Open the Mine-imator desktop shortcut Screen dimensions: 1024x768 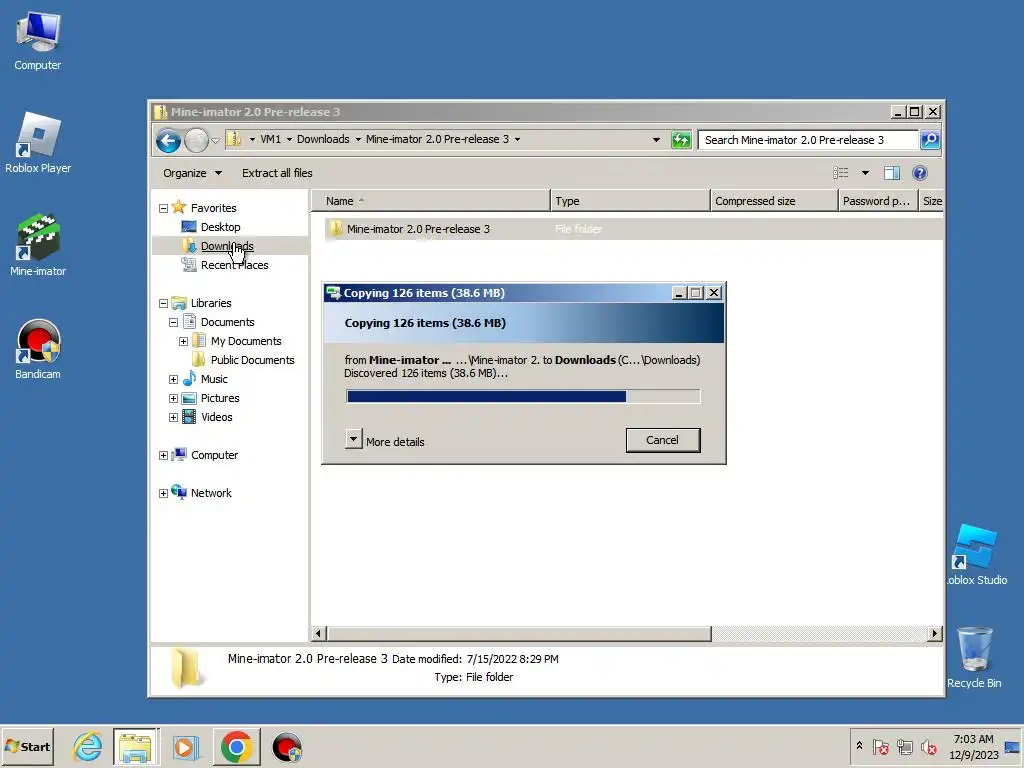[x=38, y=246]
